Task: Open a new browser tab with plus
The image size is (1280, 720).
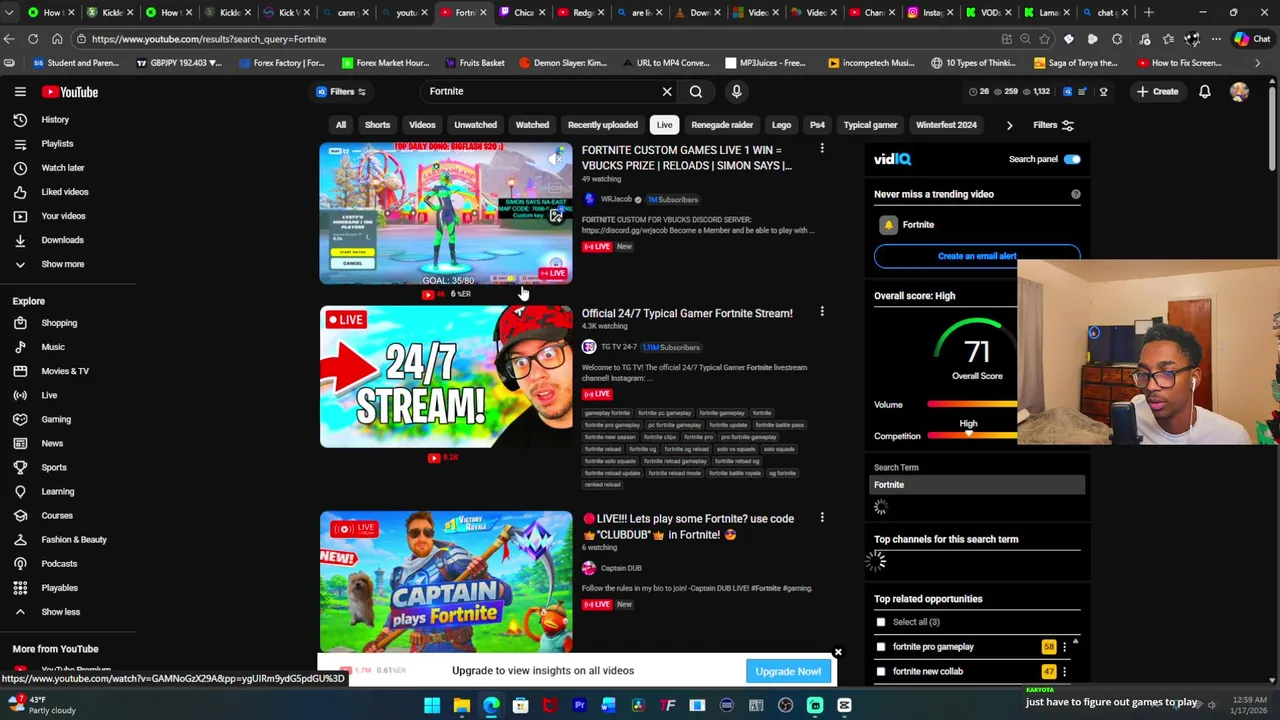Action: coord(1148,12)
